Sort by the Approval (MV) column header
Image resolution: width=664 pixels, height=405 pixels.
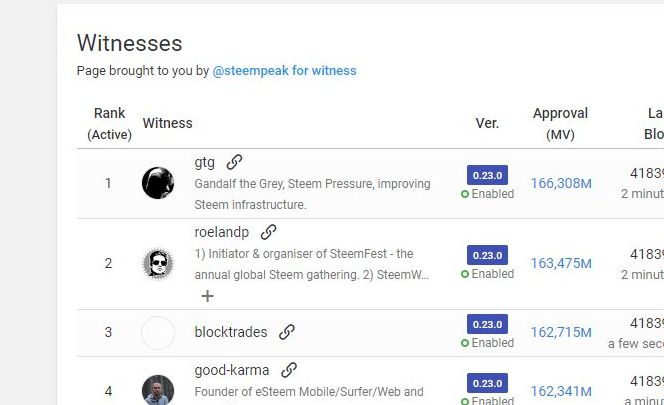560,123
